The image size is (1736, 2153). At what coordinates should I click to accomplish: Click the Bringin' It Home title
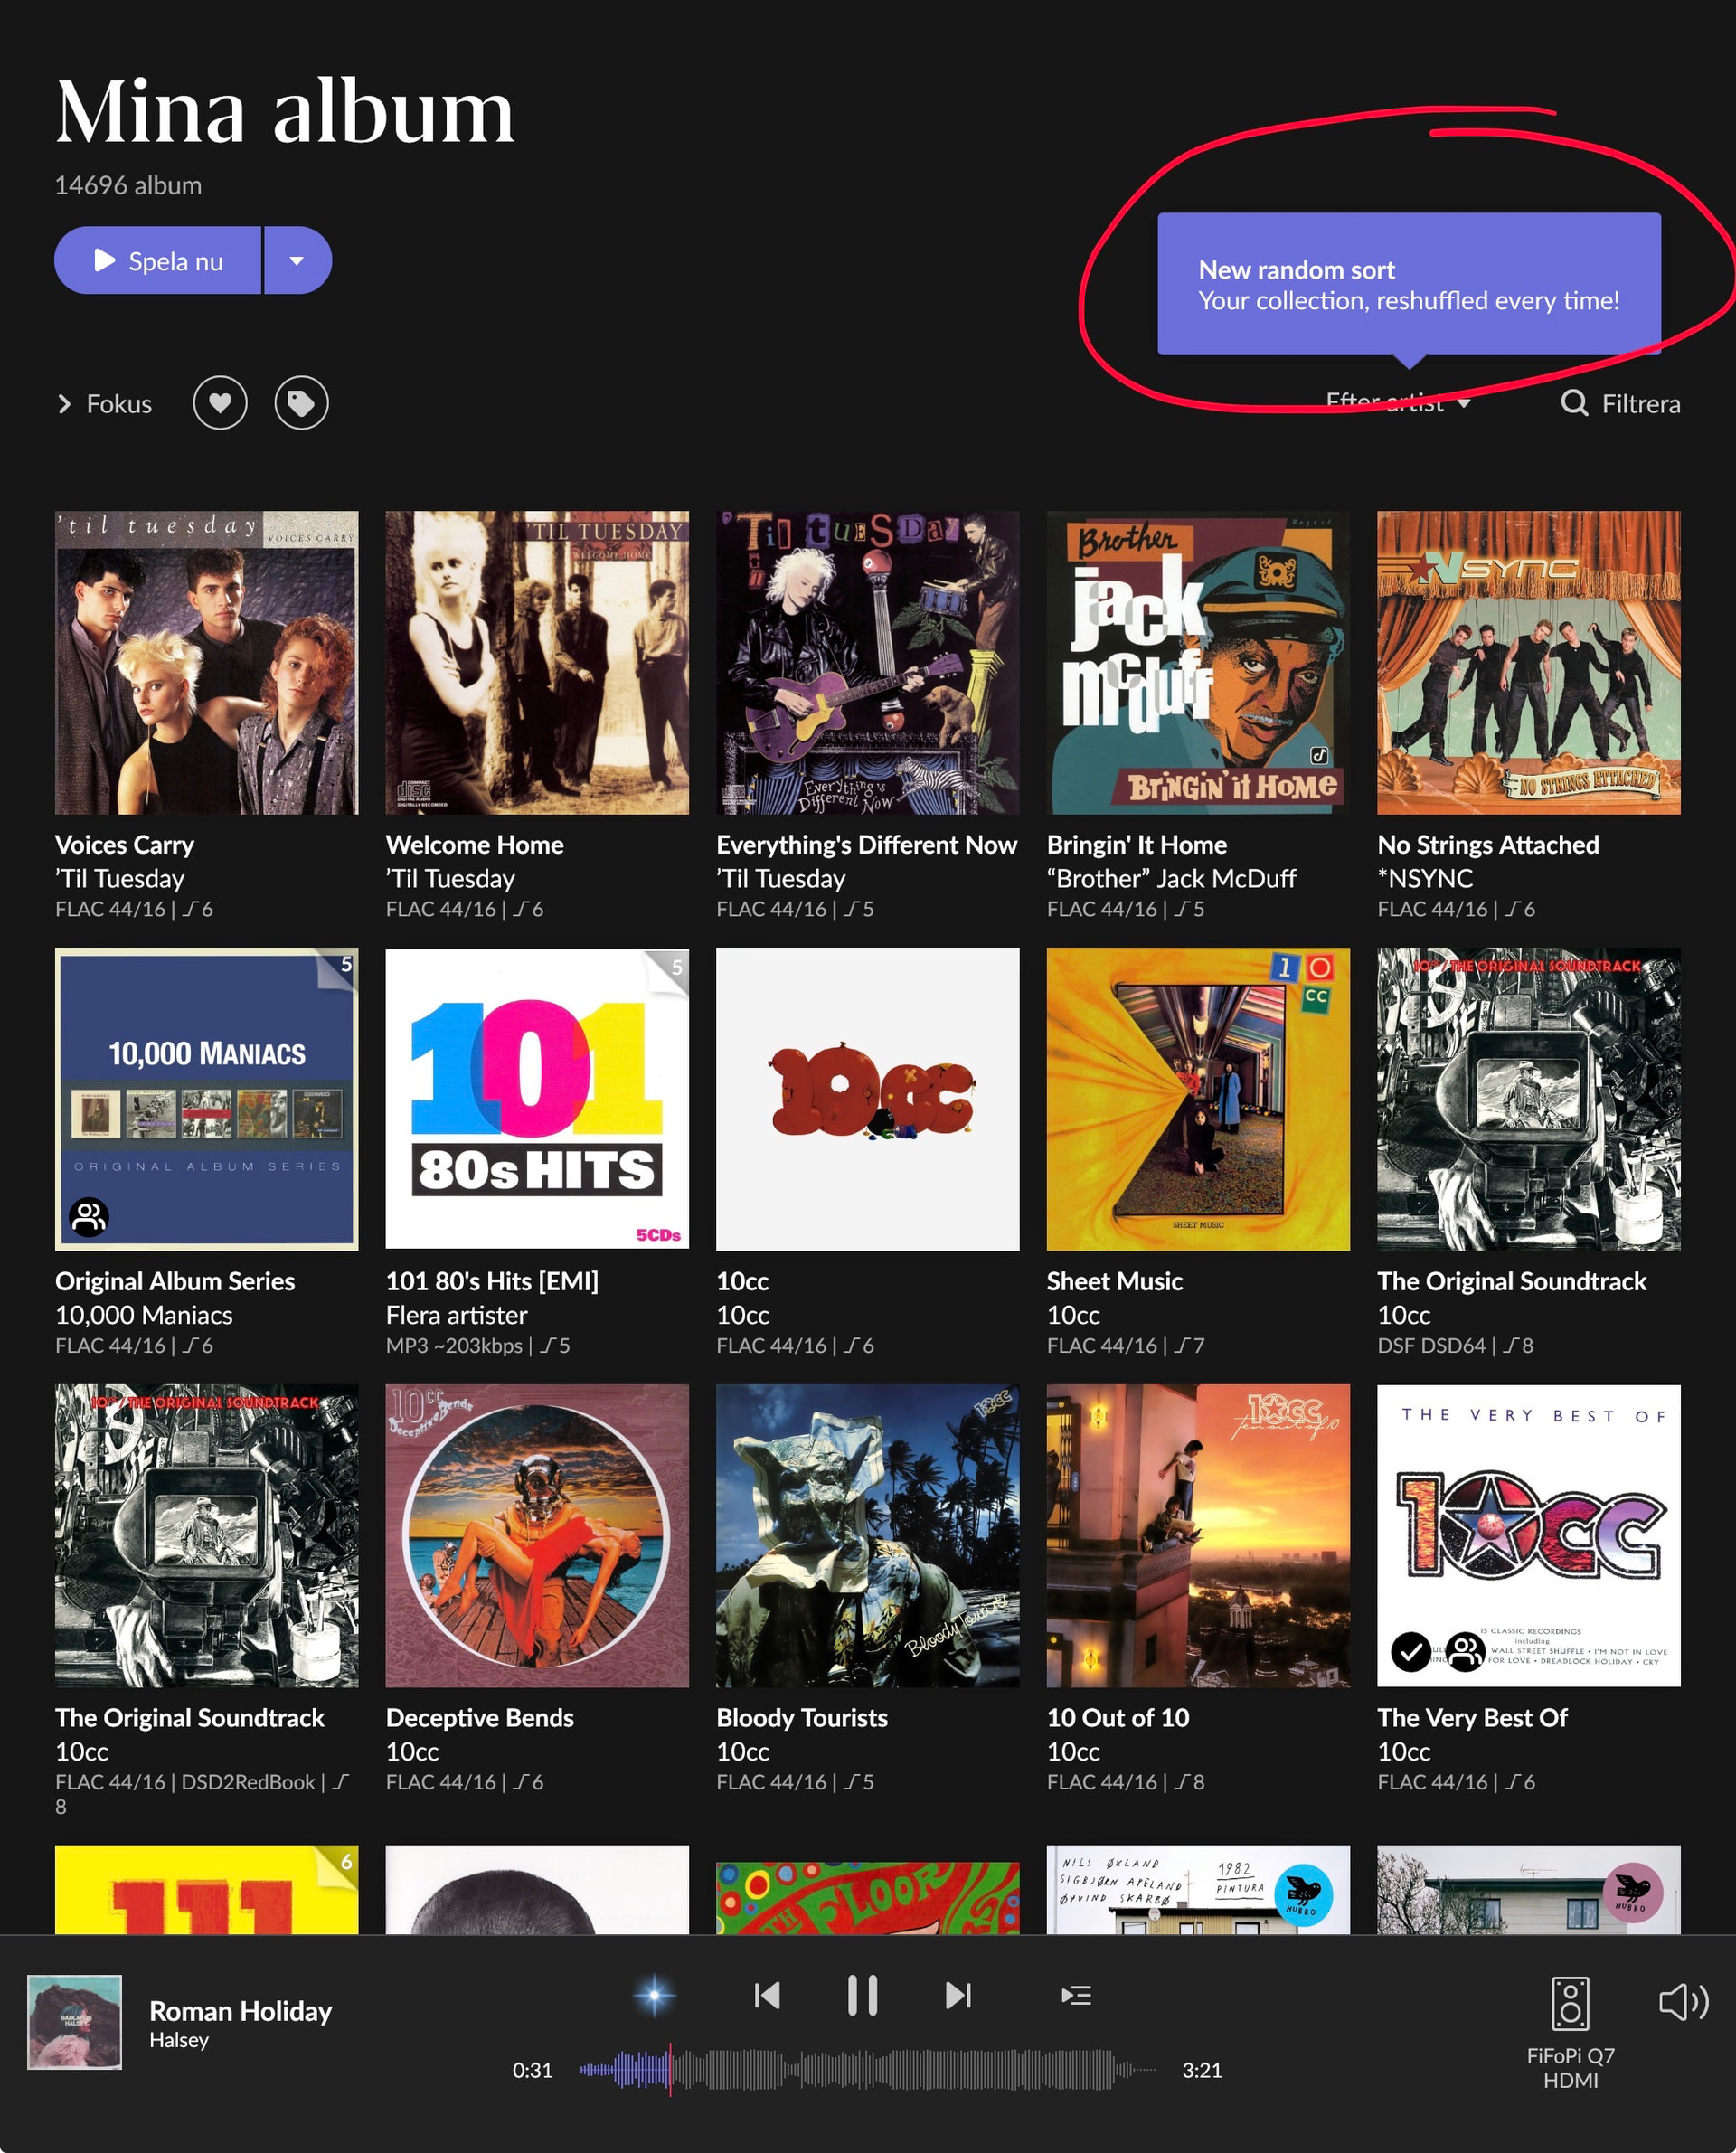1137,845
